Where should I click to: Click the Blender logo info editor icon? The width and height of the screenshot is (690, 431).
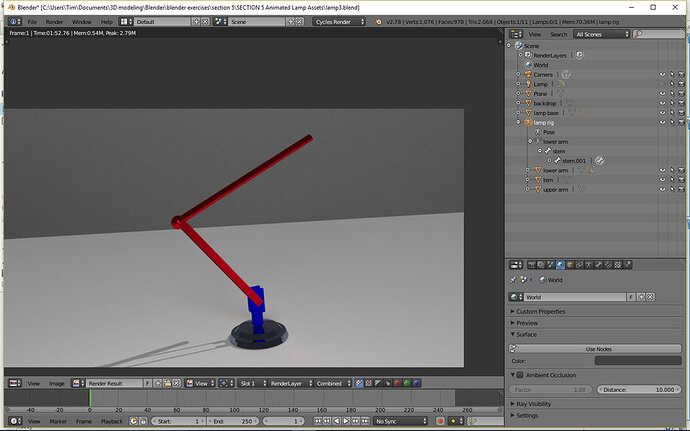pyautogui.click(x=13, y=21)
